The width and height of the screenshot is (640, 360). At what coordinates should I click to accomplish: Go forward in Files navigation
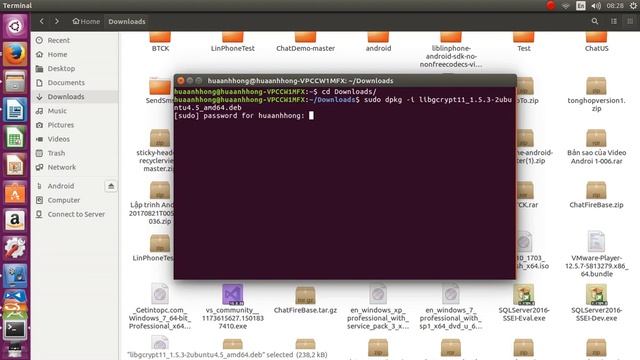pos(57,21)
